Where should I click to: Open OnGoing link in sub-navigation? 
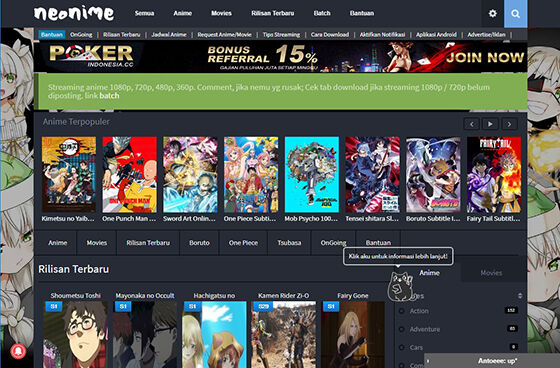[81, 35]
